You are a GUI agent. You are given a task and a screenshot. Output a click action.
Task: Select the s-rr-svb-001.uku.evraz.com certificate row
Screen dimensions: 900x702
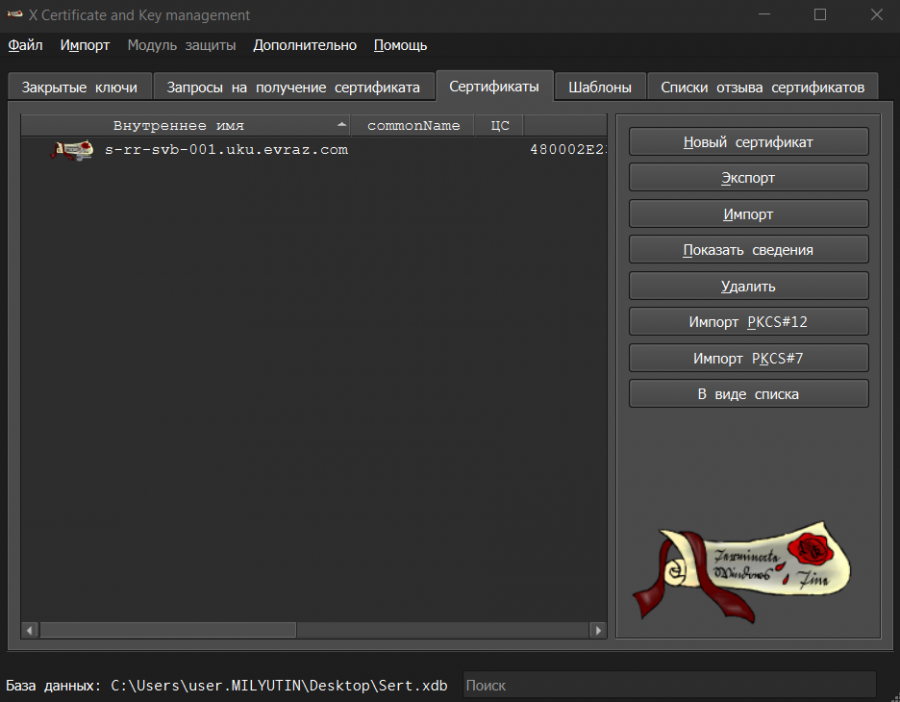[x=226, y=150]
